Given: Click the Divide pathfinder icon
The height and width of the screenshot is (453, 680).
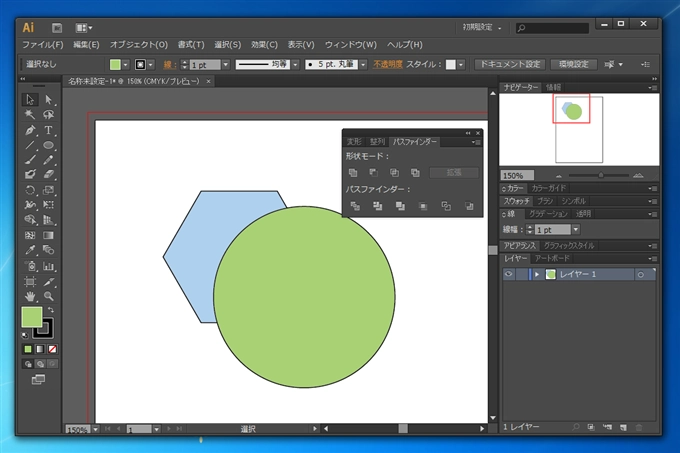Looking at the screenshot, I should click(x=355, y=206).
